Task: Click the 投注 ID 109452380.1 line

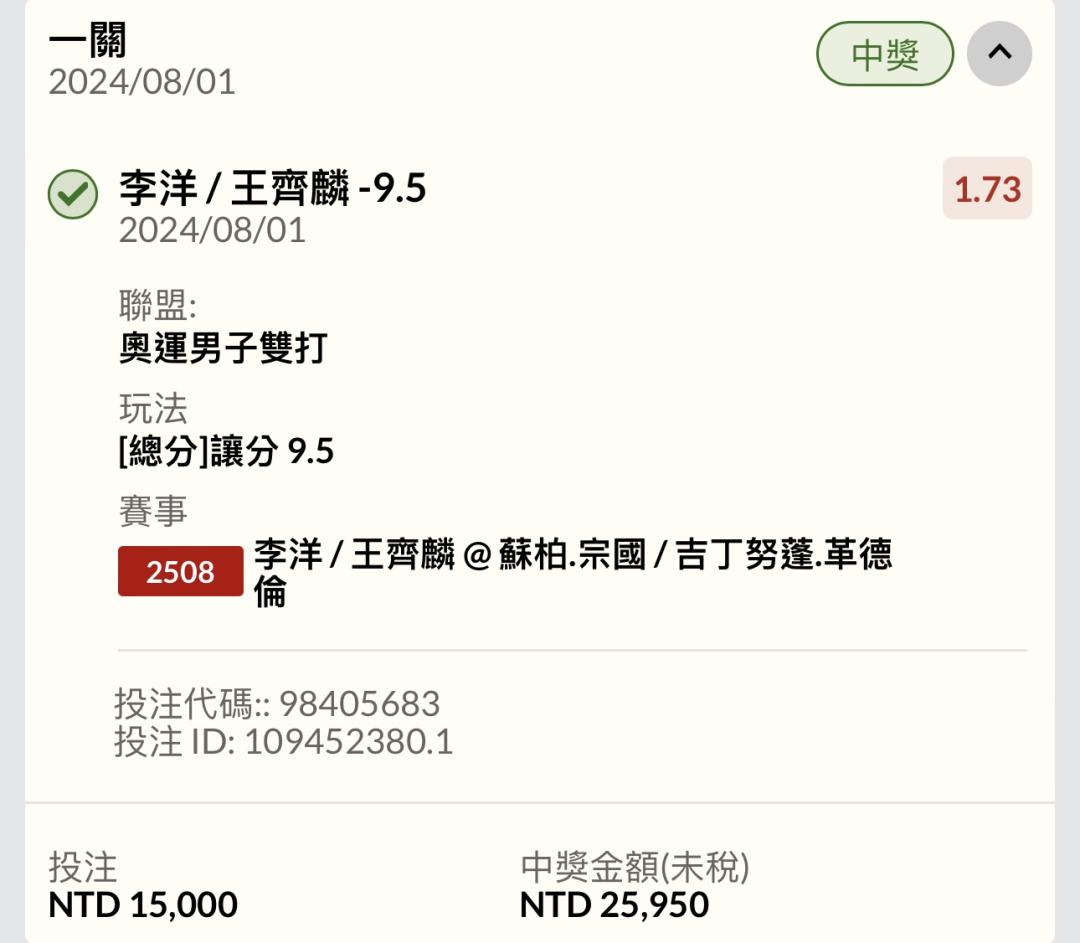Action: click(x=283, y=742)
